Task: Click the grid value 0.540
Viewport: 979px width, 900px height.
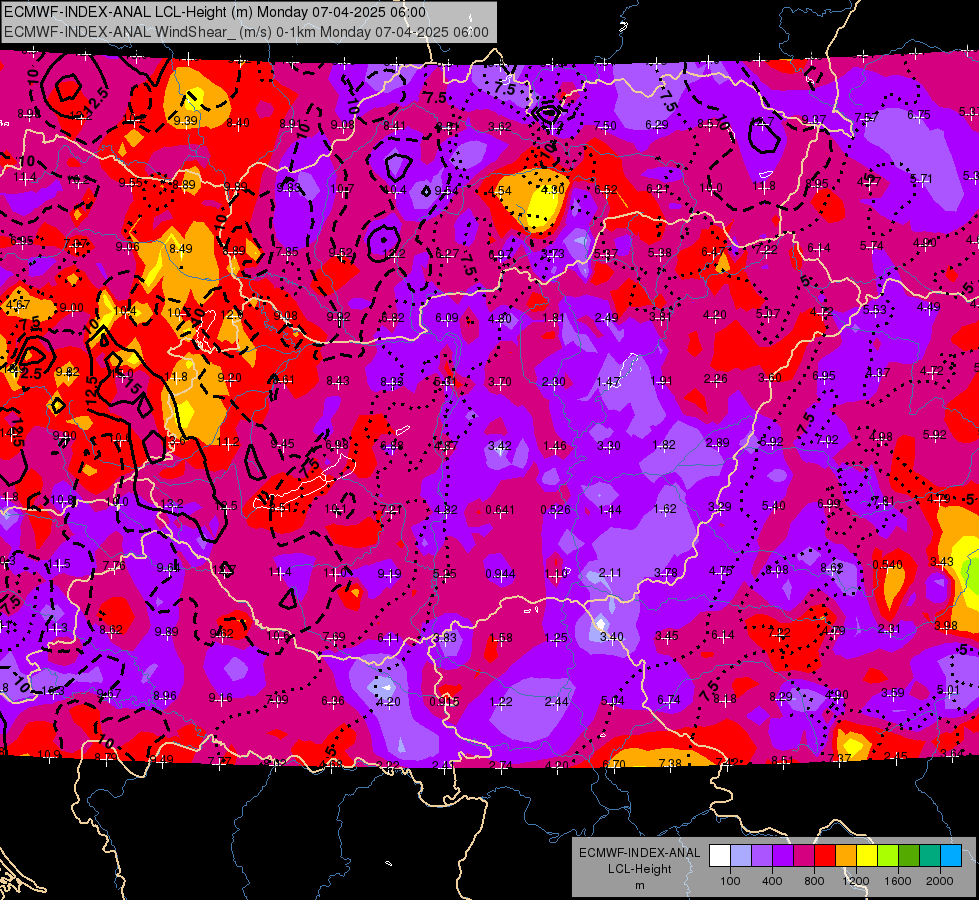Action: [x=887, y=565]
